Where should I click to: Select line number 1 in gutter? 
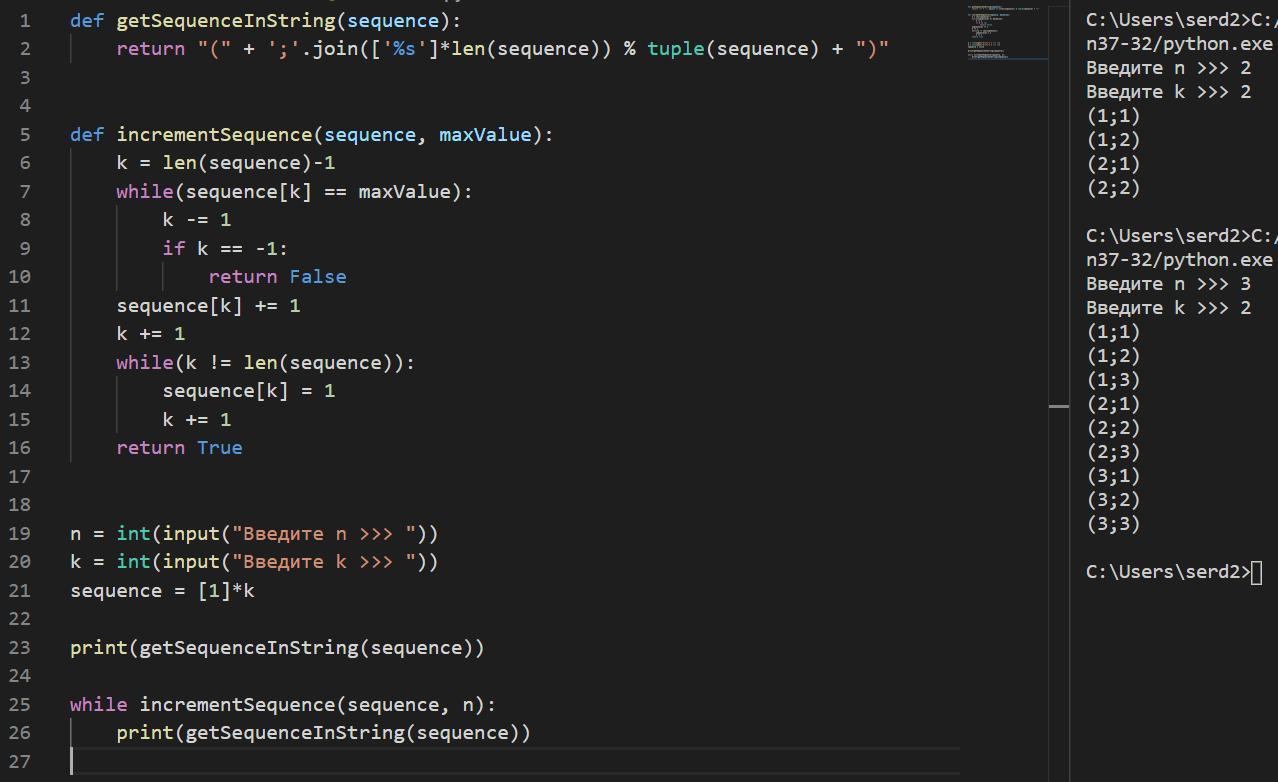24,20
